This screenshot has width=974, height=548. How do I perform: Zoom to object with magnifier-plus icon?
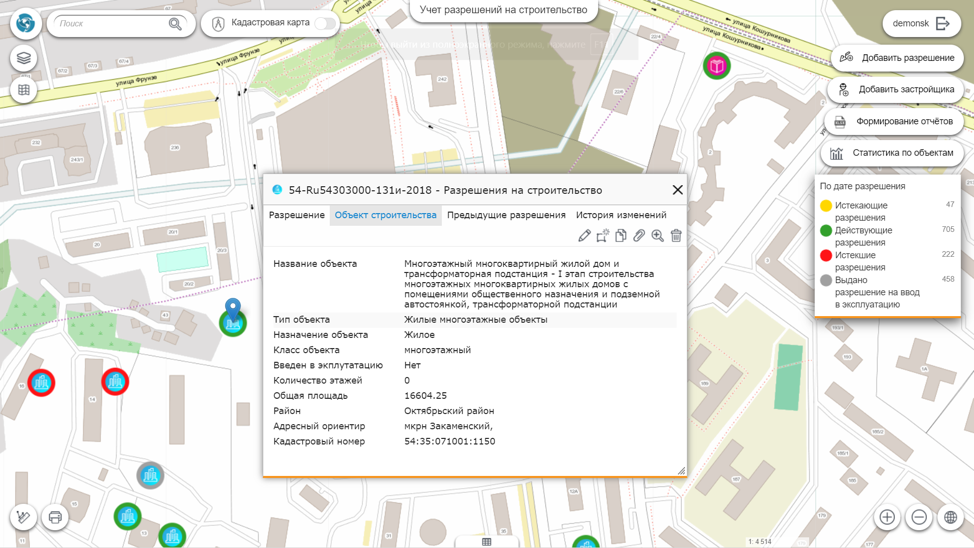point(658,236)
